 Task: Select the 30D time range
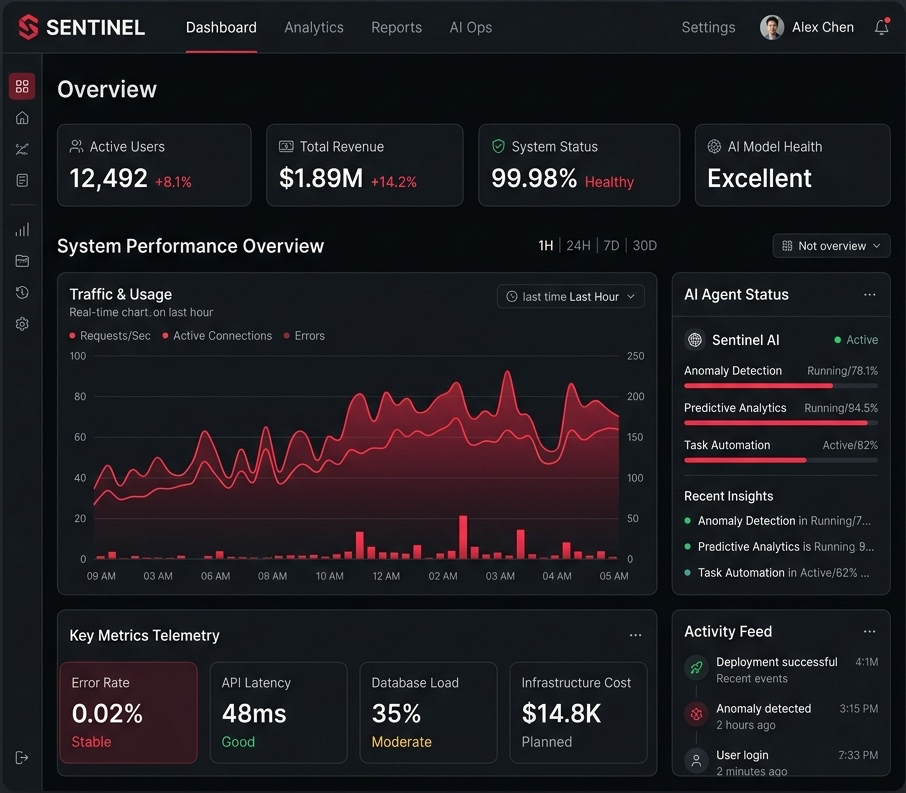click(645, 246)
